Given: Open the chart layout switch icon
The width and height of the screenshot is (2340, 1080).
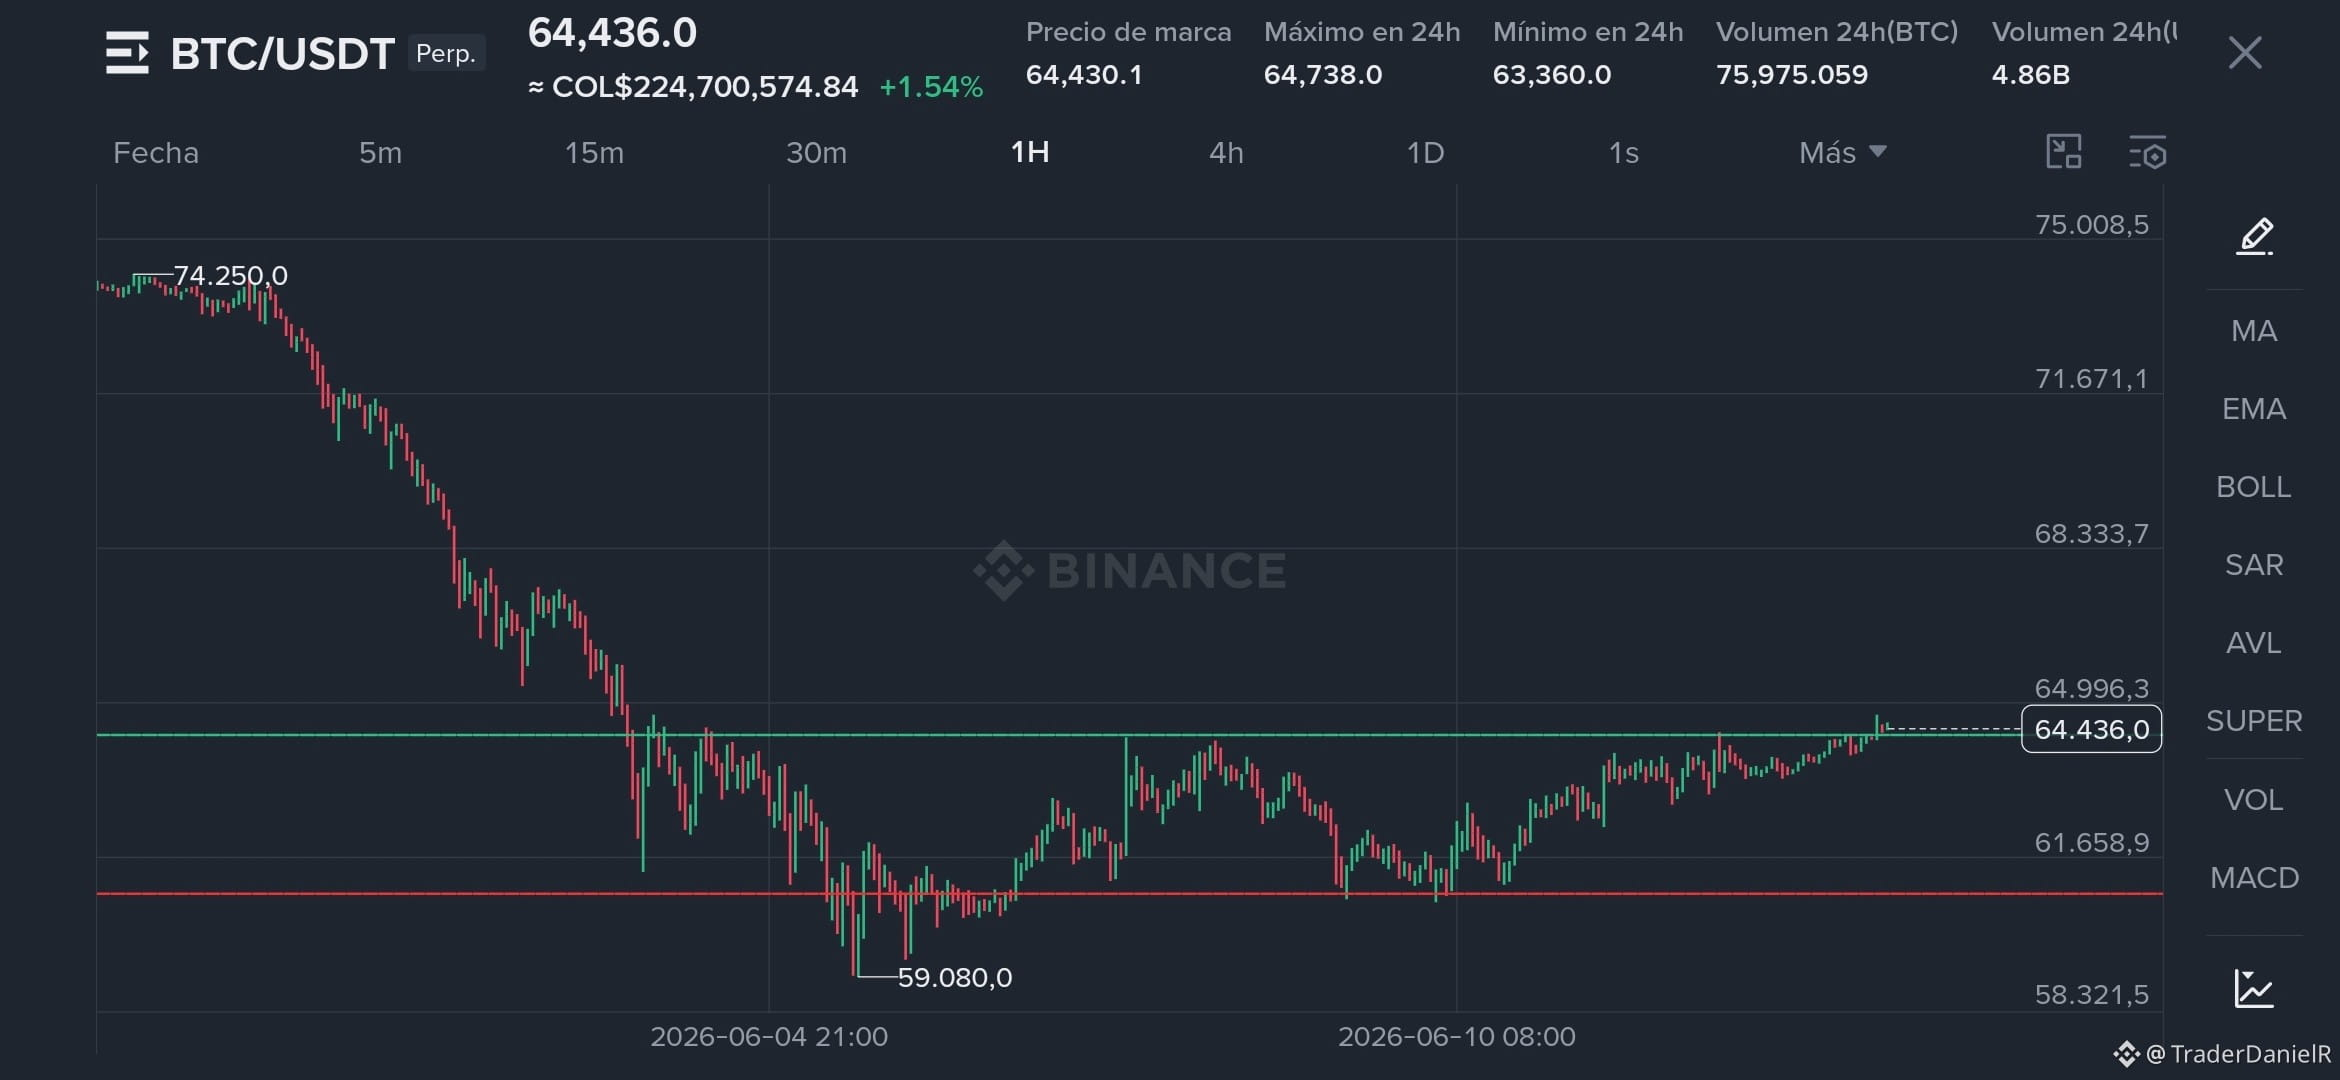Looking at the screenshot, I should pos(2063,152).
